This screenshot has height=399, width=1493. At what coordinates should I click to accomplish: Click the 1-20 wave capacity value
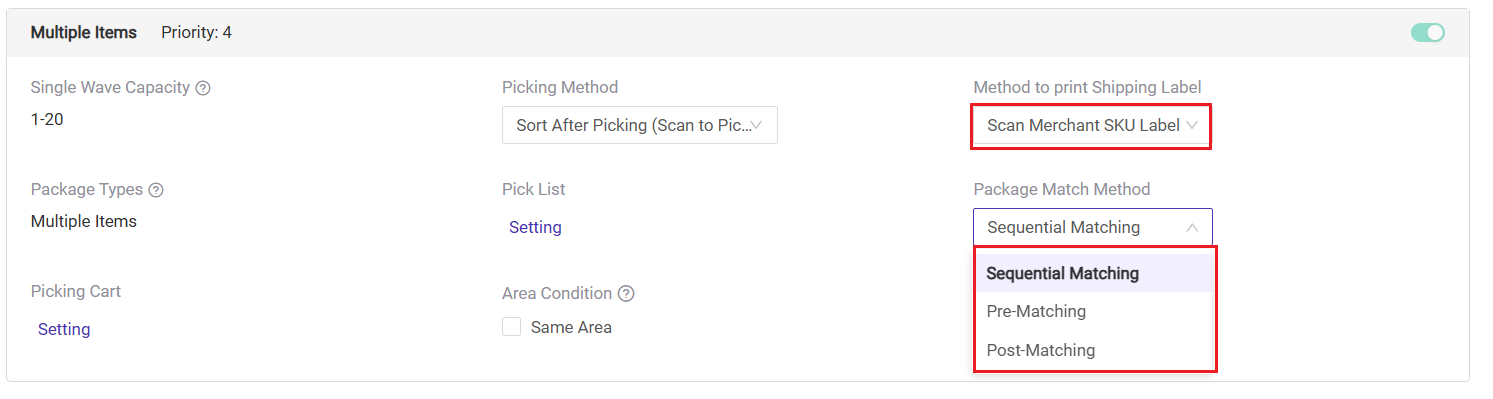[48, 119]
